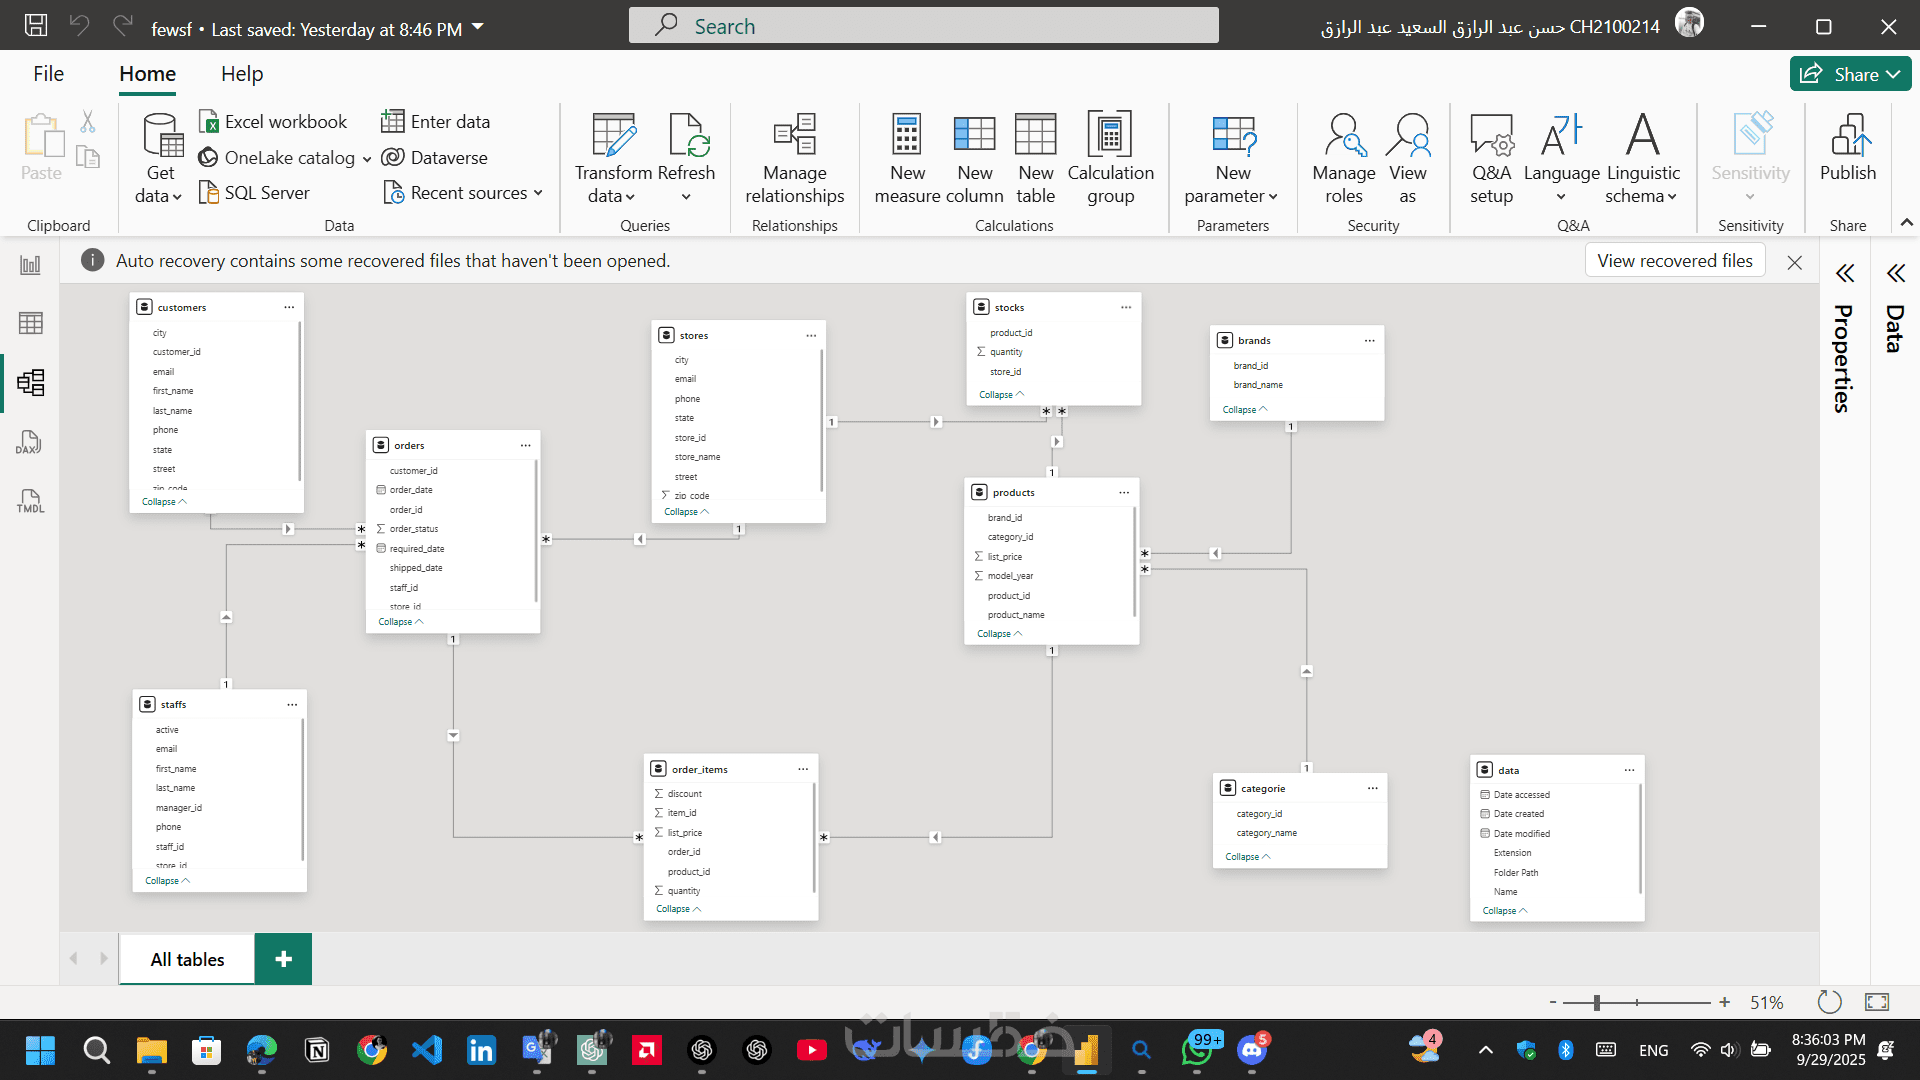This screenshot has height=1080, width=1920.
Task: Collapse the customers table card
Action: [164, 502]
